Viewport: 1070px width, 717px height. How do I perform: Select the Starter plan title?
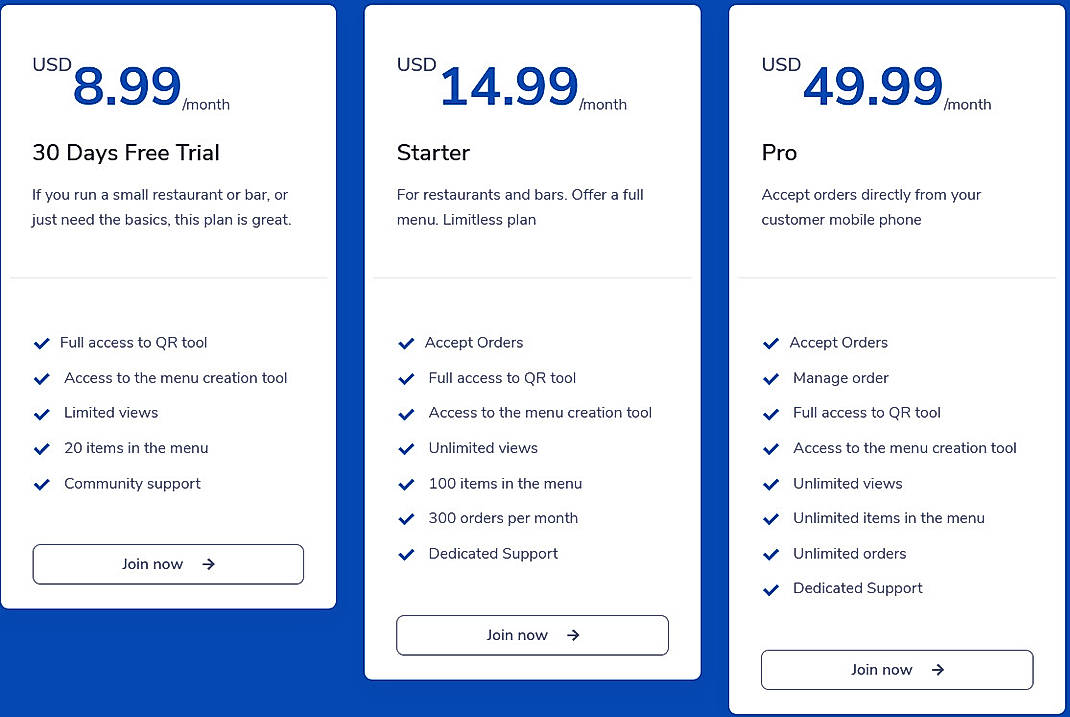pos(433,153)
